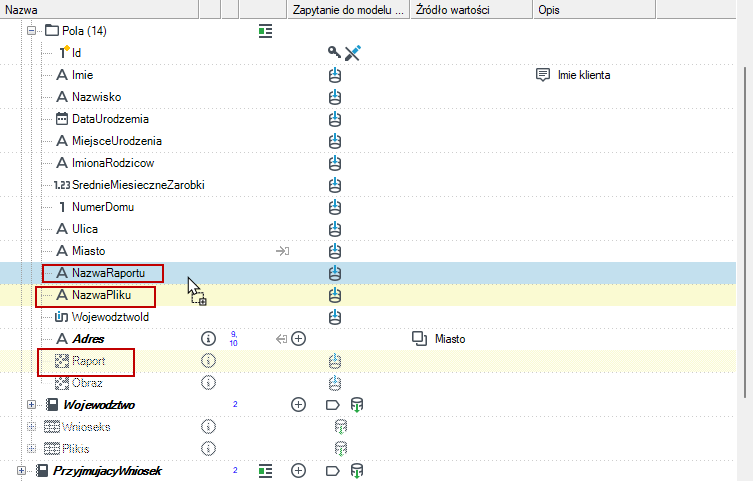Click the vertical scrollbar thumb
Screen dimensions: 753x481
(x=745, y=230)
